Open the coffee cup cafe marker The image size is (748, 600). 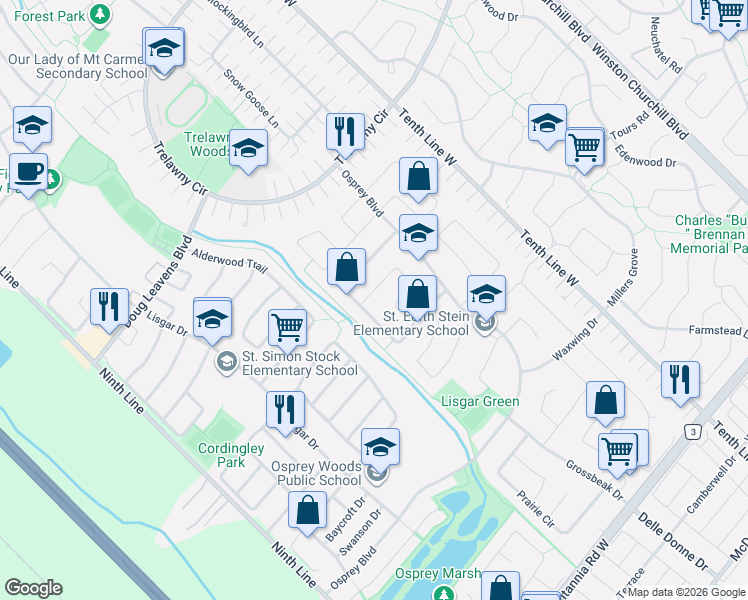[28, 174]
